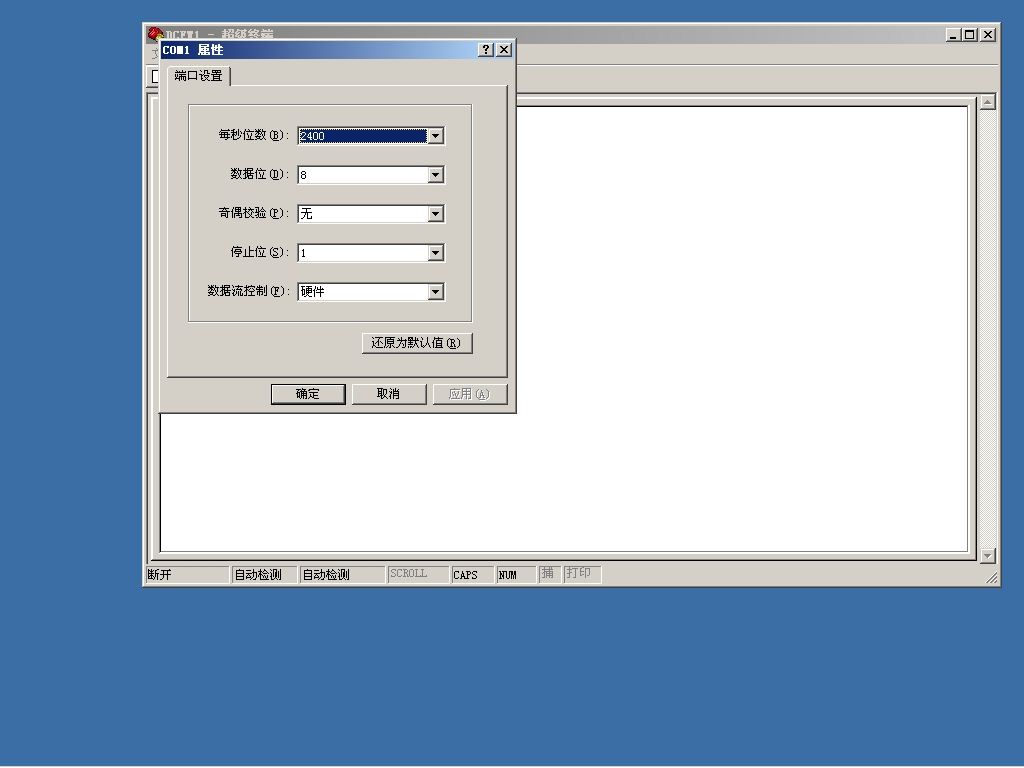
Task: Click the scroll up arrow in terminal window
Action: pos(987,102)
